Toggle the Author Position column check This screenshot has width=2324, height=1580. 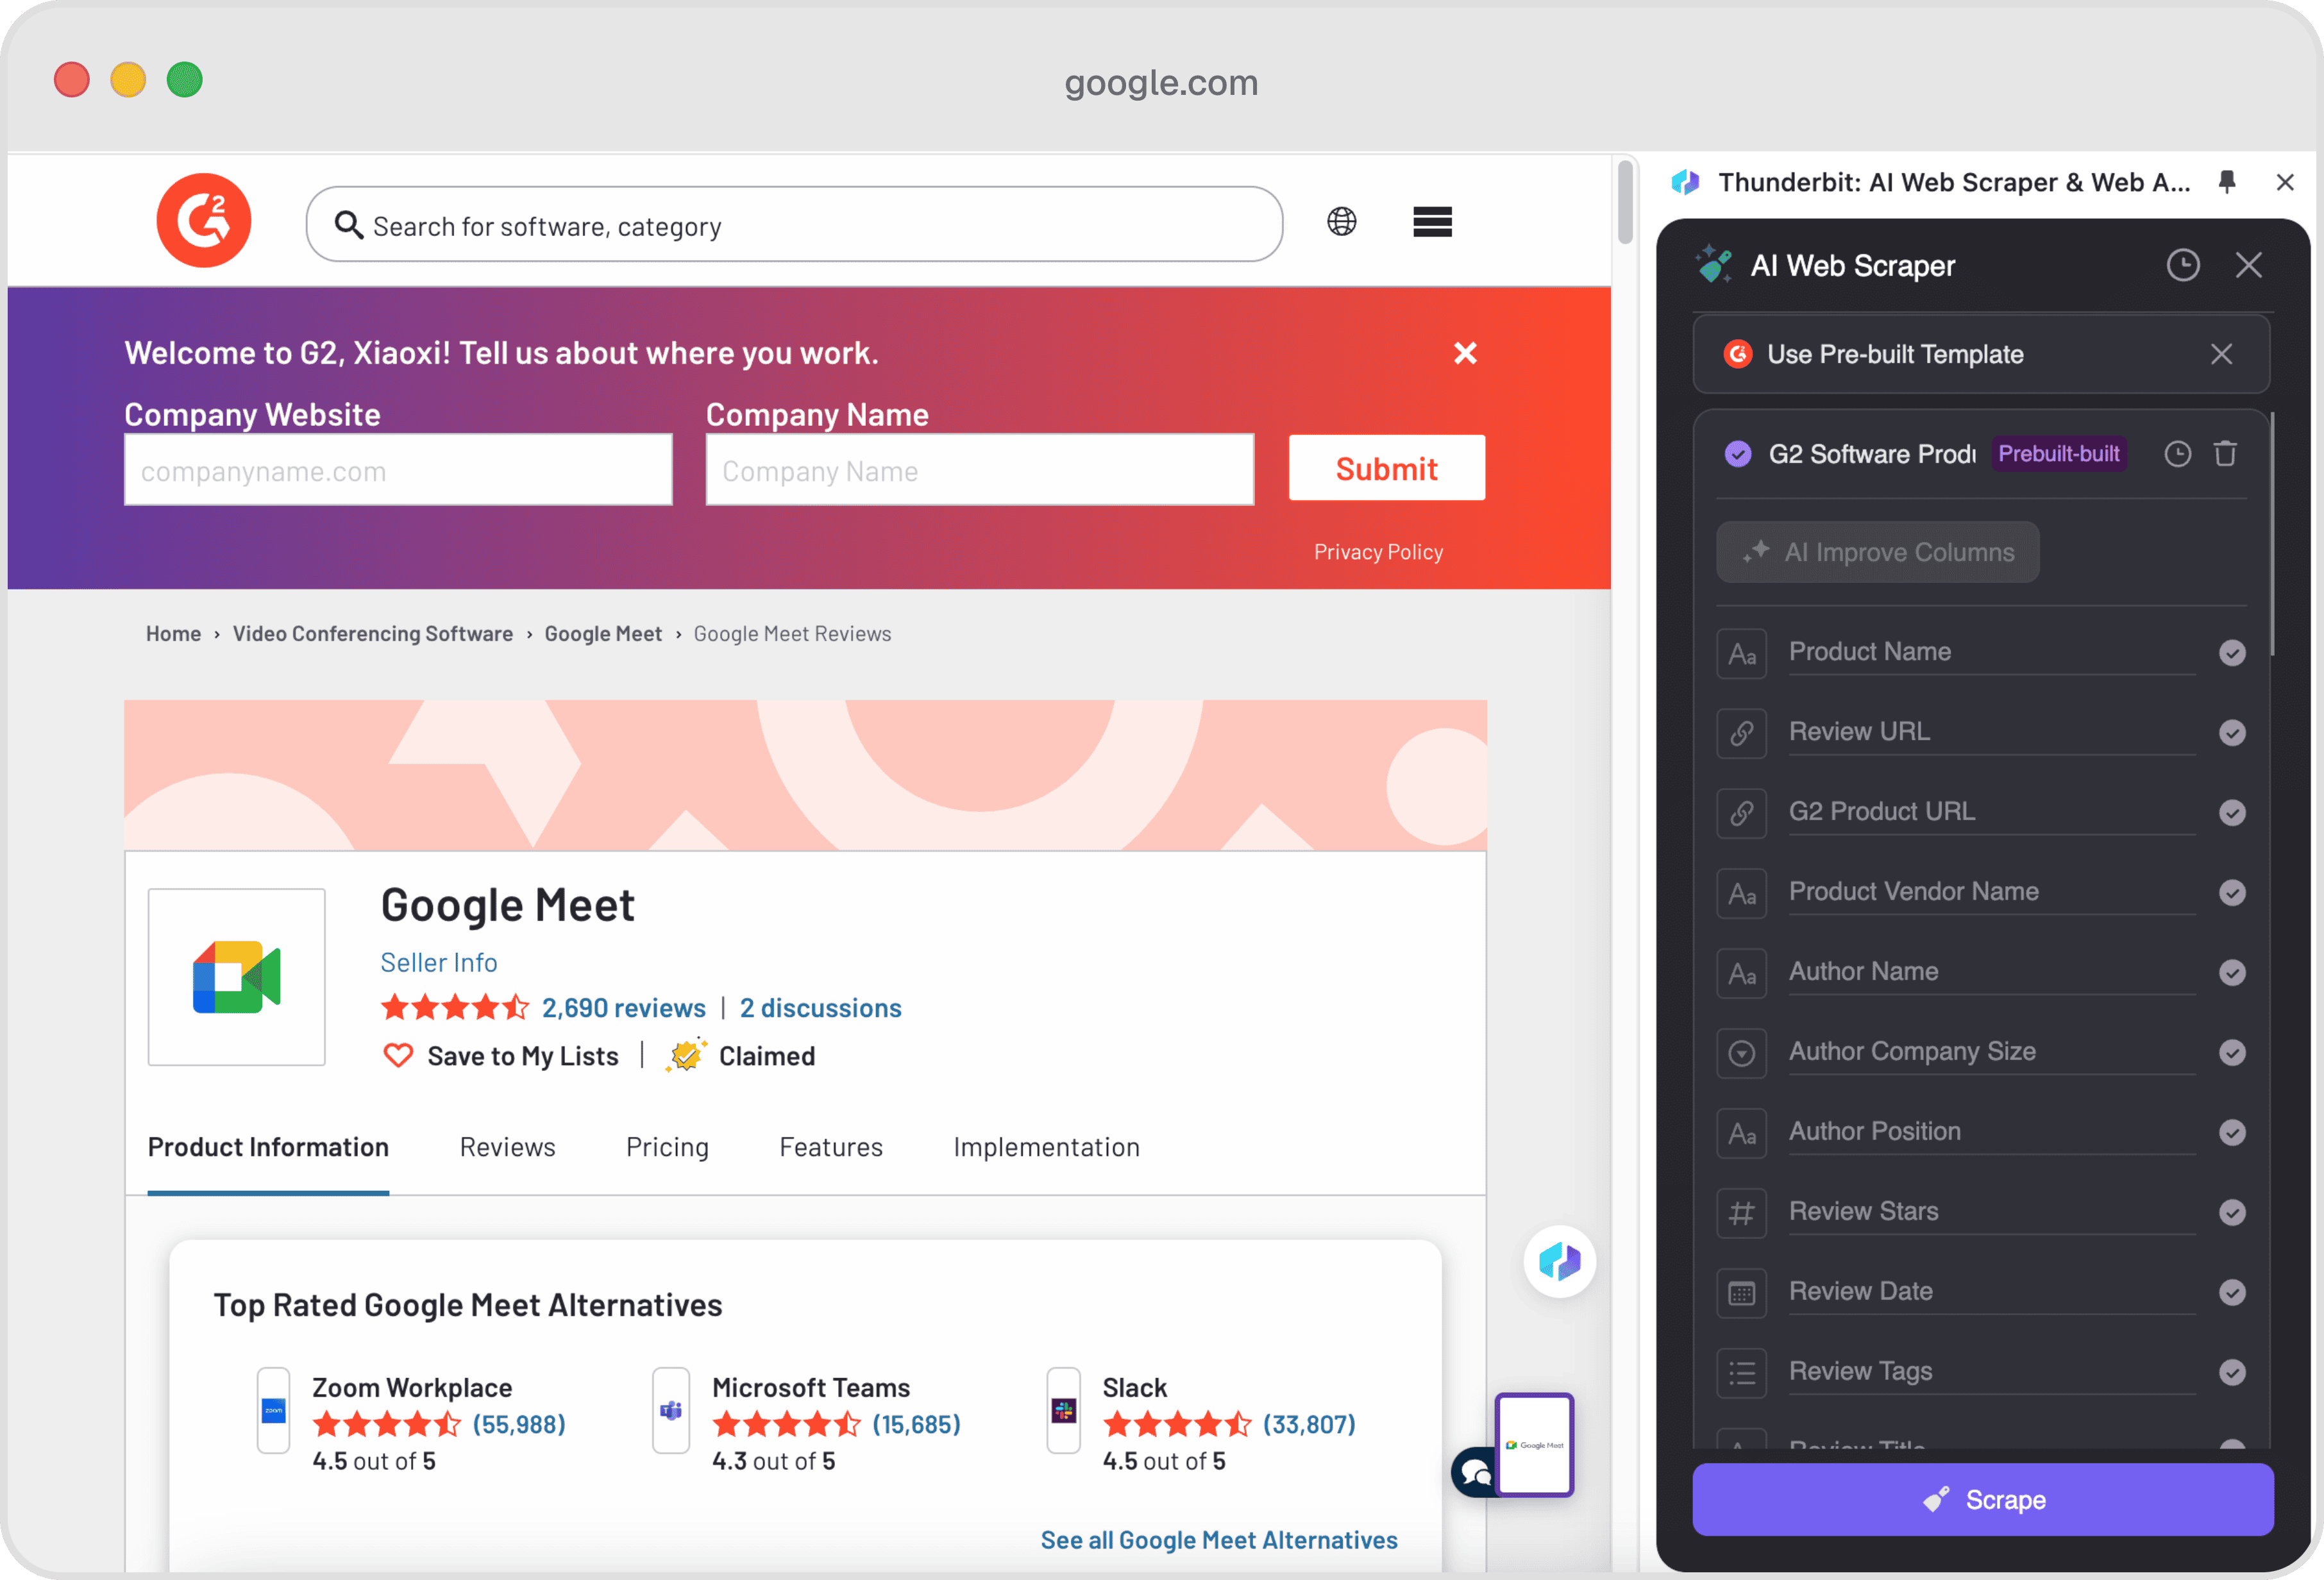tap(2232, 1133)
